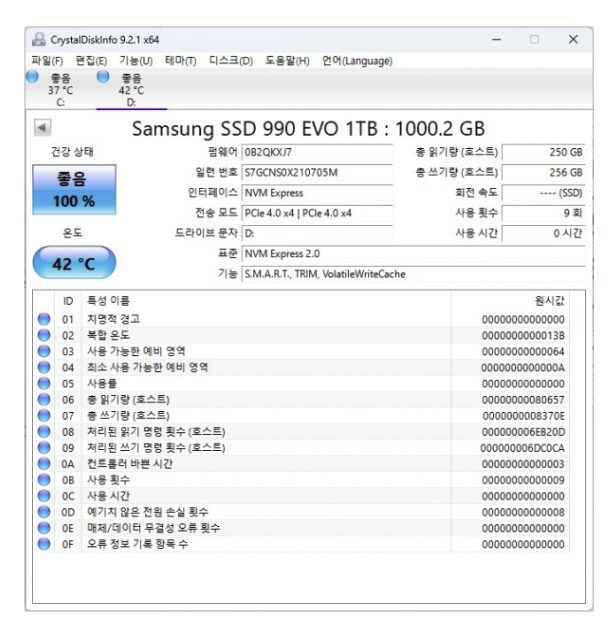Select the C: drive status orb
Viewport: 612px width, 627px height.
(32, 77)
